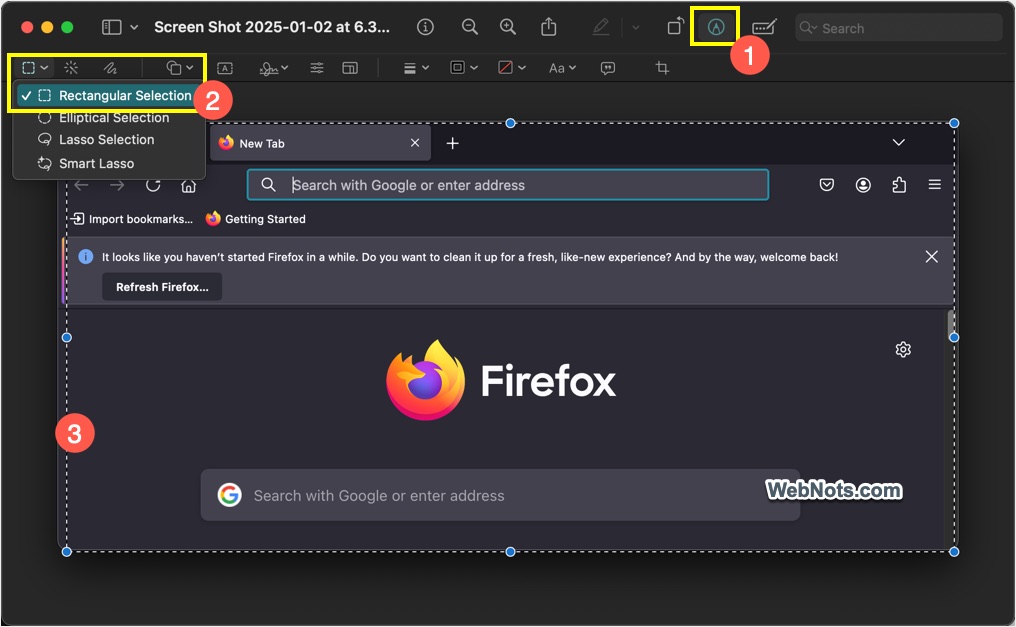Select the Sketch drawing tool
The width and height of the screenshot is (1016, 627).
[x=110, y=67]
